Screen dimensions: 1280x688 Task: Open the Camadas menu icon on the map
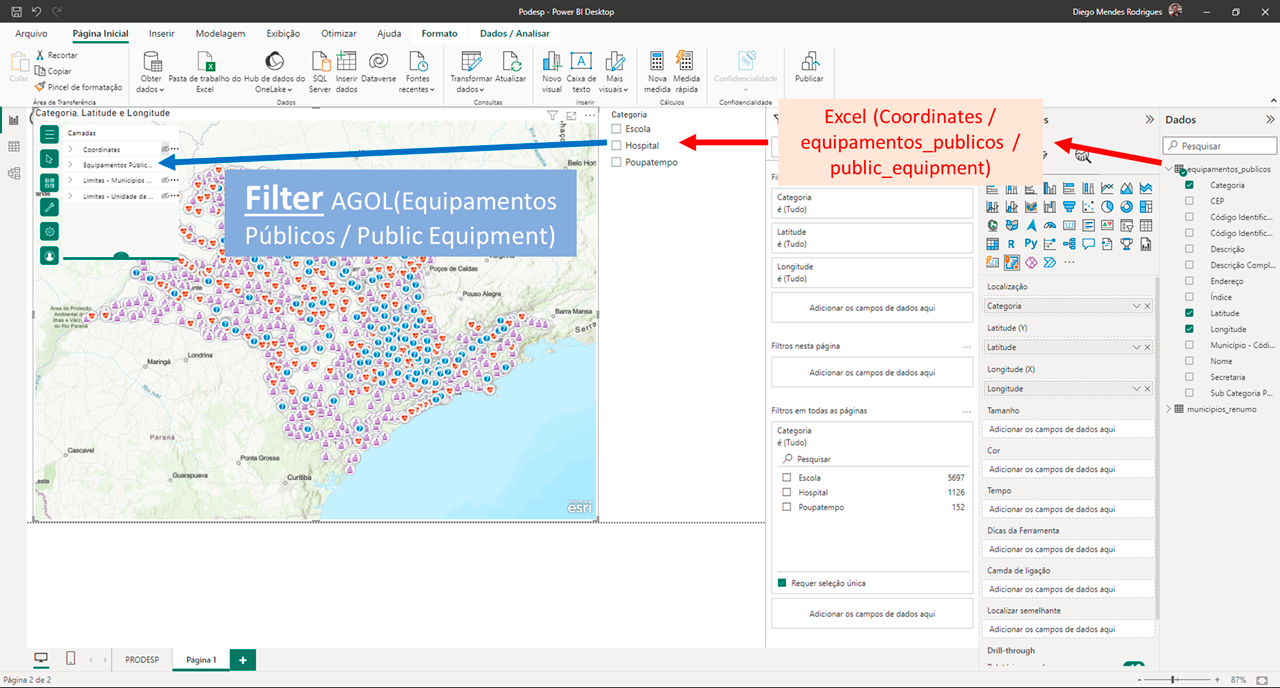[51, 135]
